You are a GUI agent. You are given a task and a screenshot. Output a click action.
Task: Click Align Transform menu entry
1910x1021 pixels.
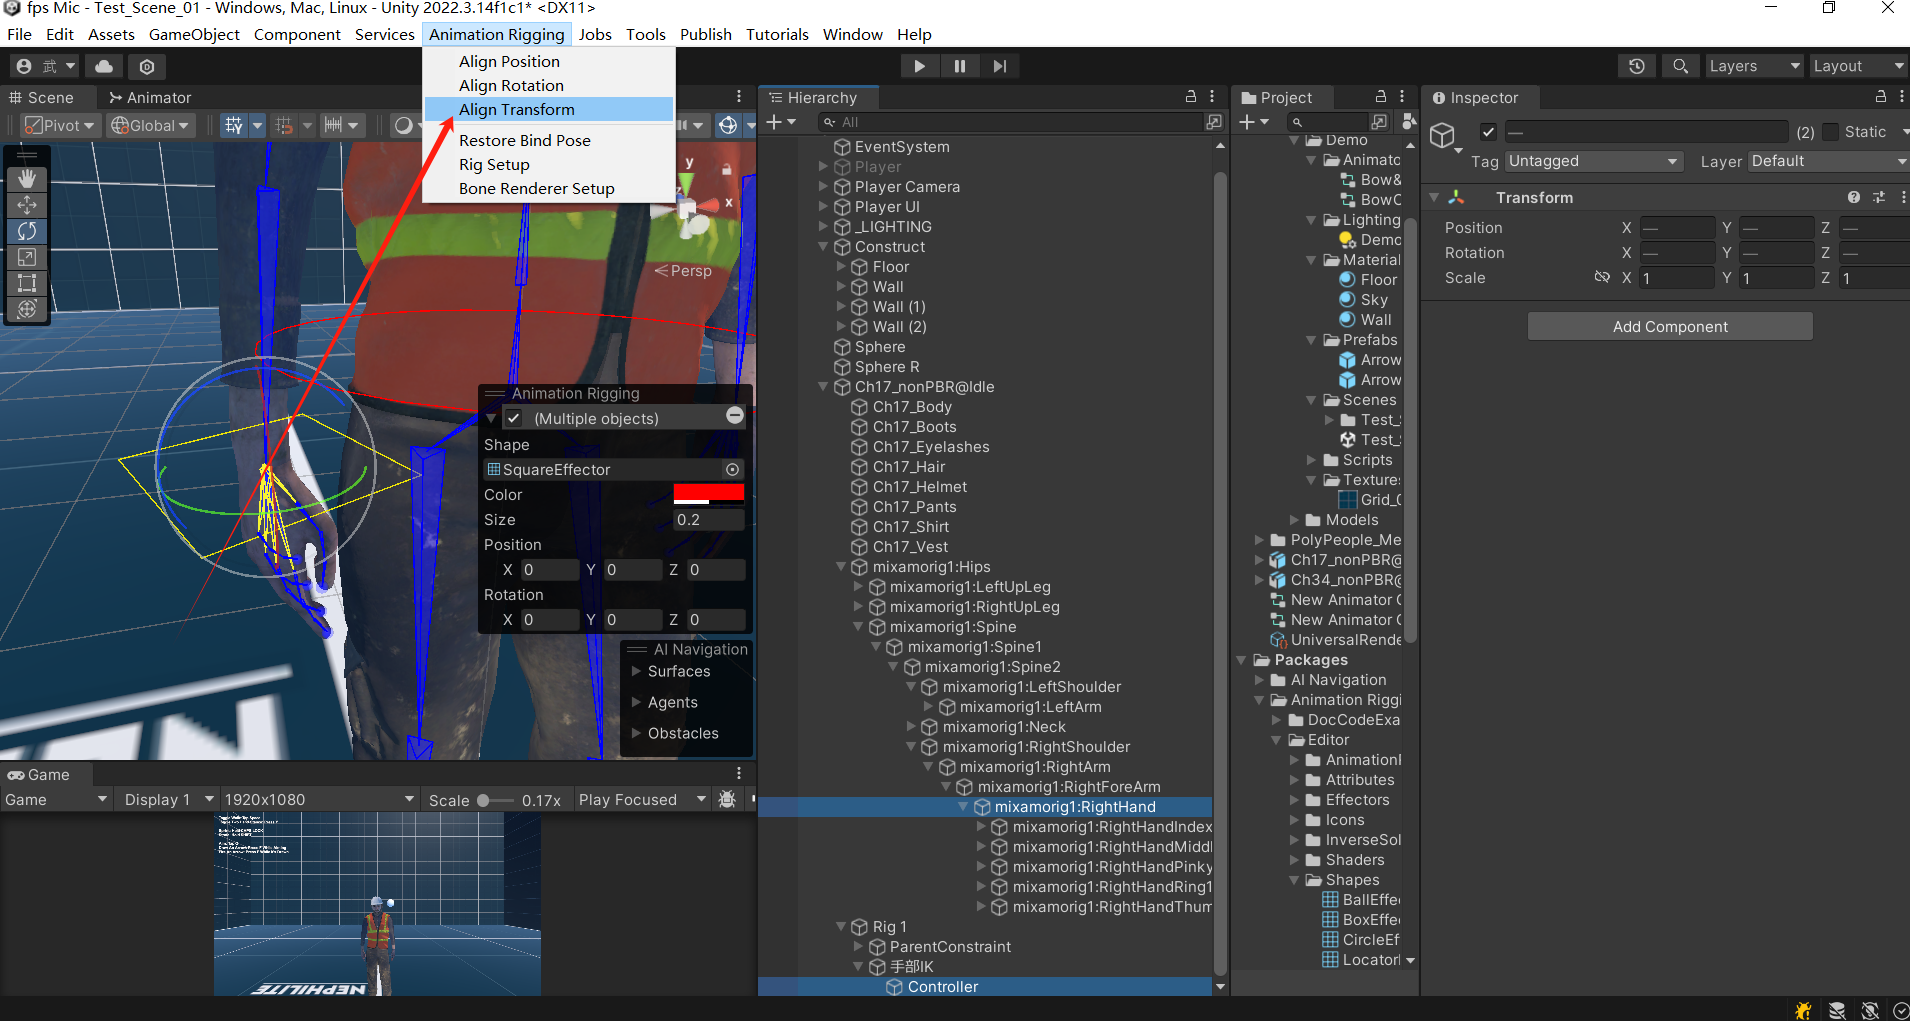coord(549,109)
